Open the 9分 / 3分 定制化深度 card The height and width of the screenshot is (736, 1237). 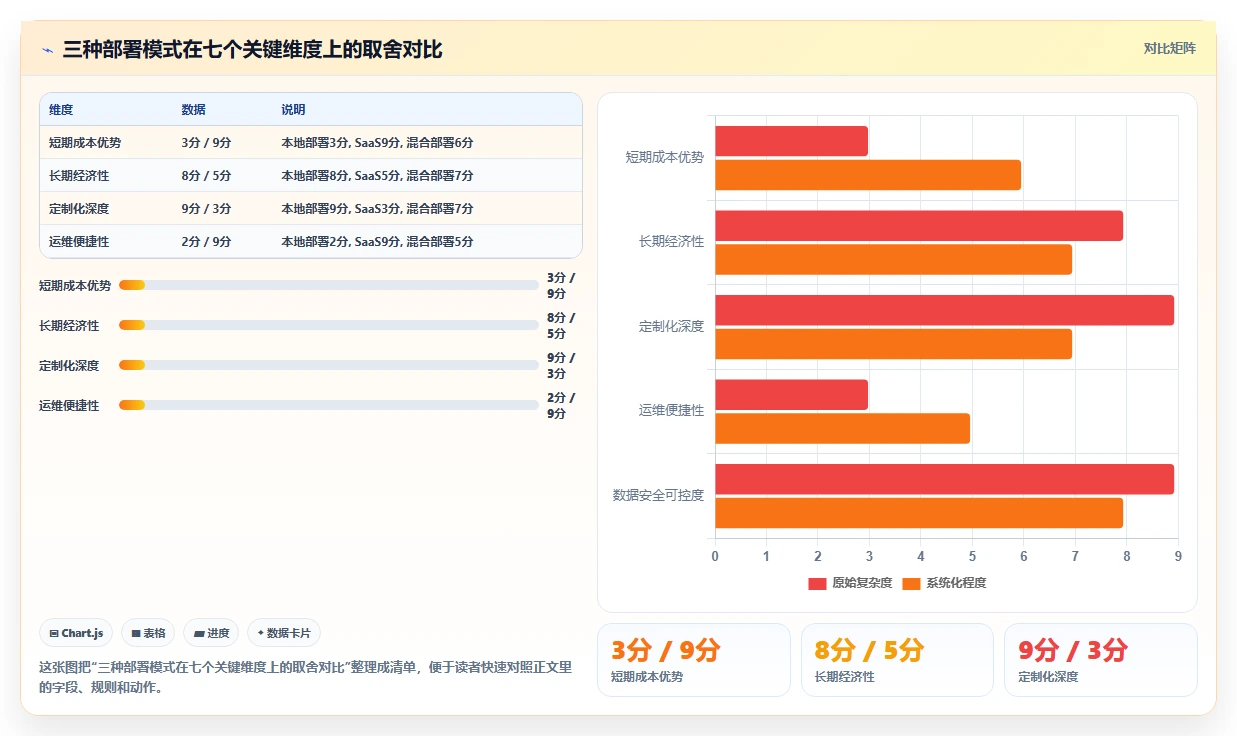pyautogui.click(x=1101, y=660)
